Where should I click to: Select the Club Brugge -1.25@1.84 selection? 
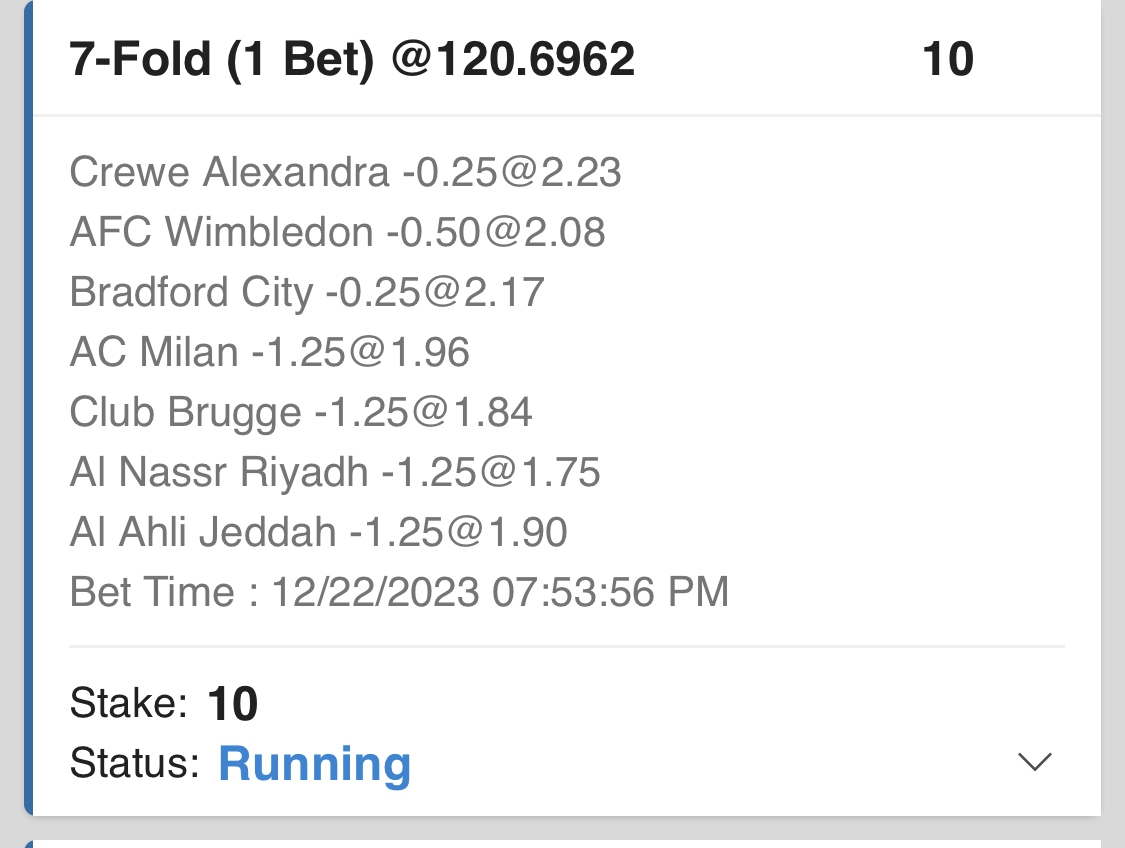point(301,412)
